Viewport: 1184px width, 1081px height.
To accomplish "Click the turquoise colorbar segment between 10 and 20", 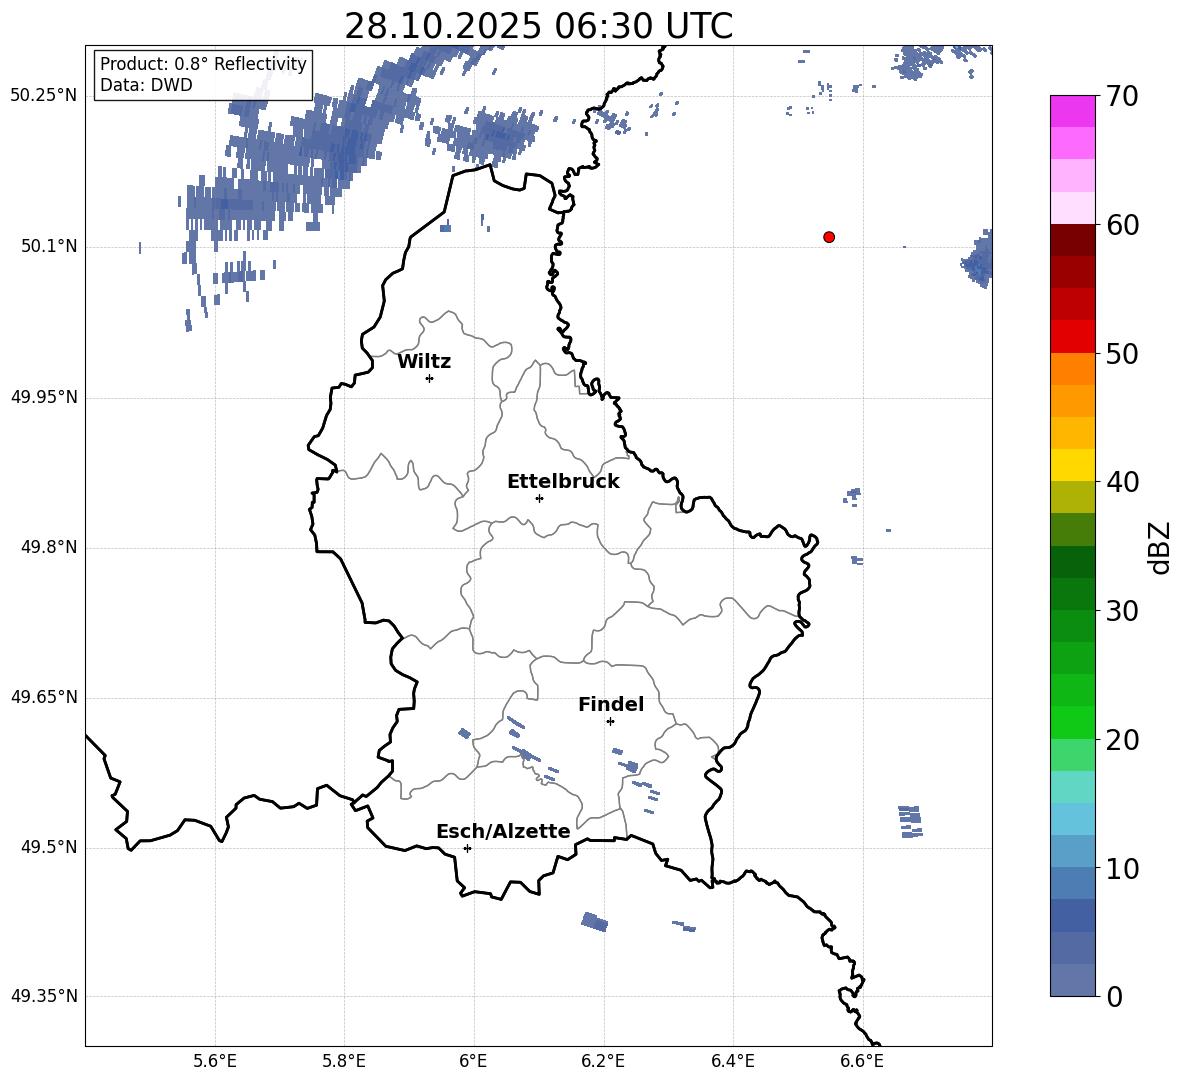I will tap(1073, 787).
